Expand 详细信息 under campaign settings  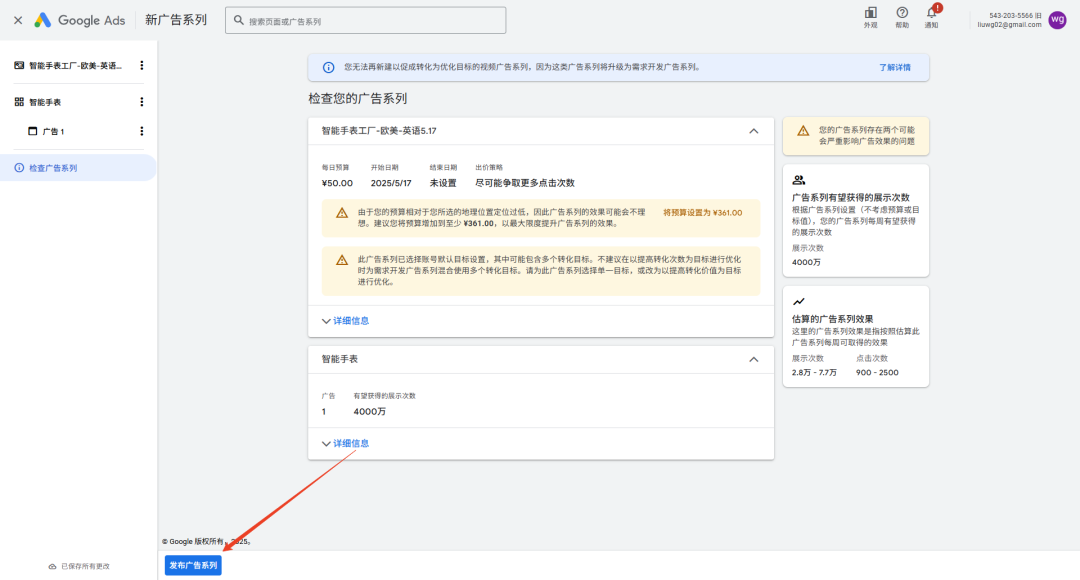coord(345,321)
